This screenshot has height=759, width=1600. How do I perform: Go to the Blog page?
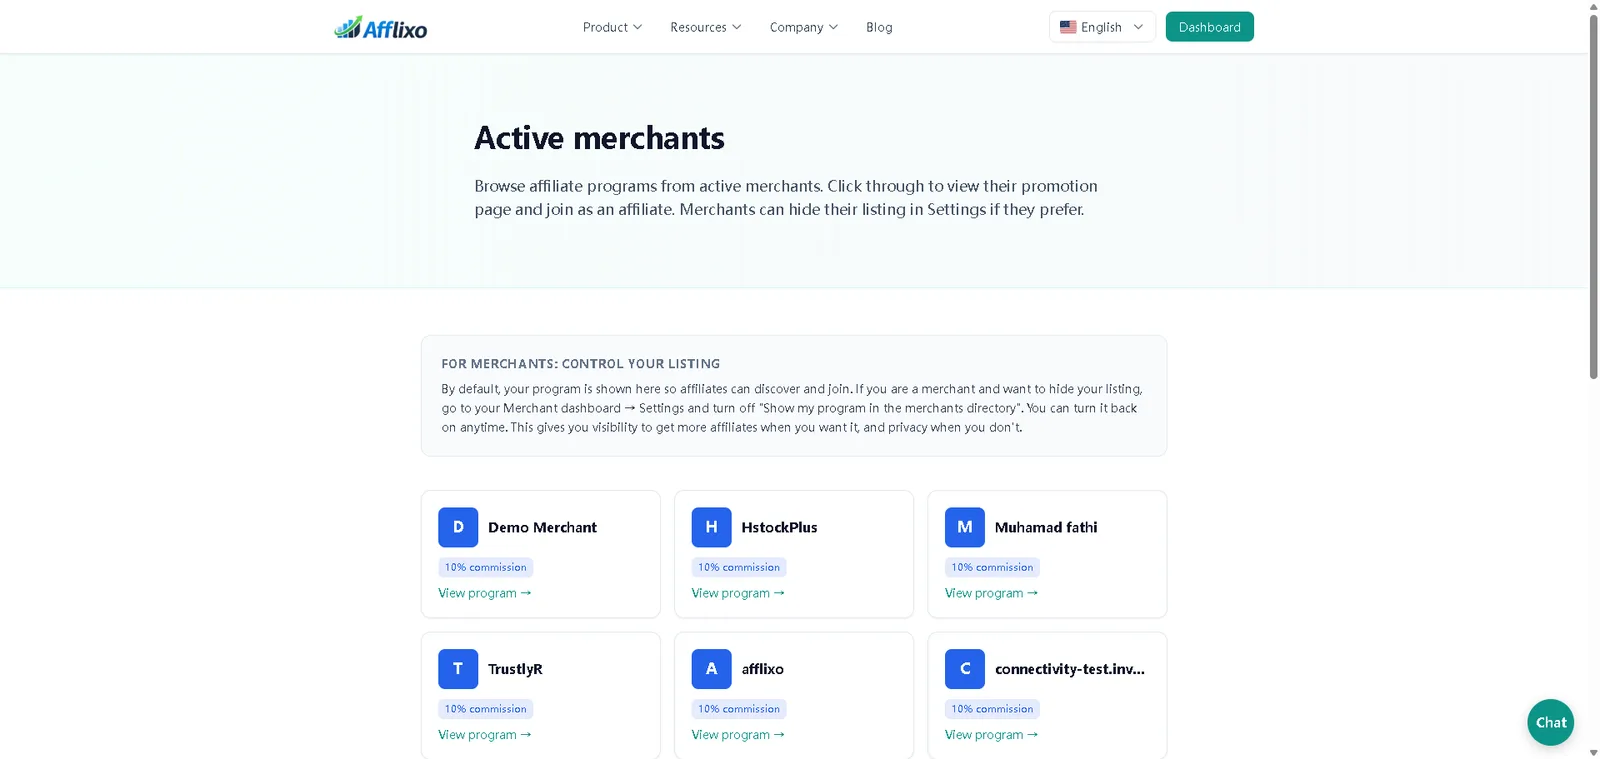tap(879, 27)
